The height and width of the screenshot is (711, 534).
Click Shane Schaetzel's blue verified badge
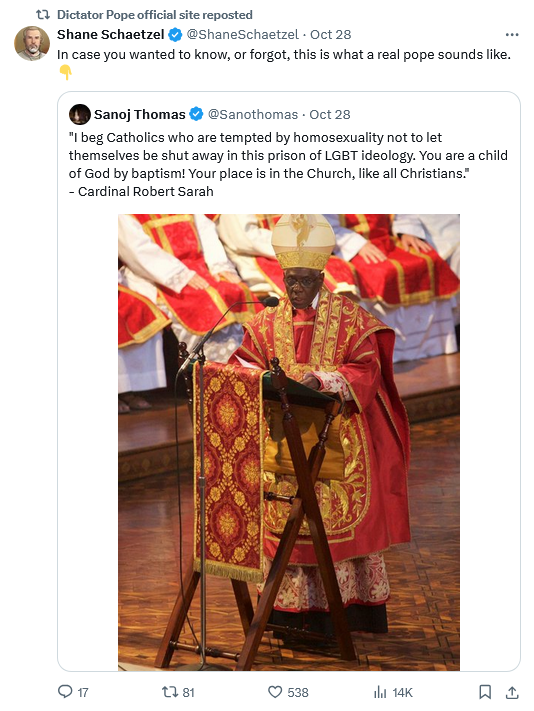click(x=175, y=34)
